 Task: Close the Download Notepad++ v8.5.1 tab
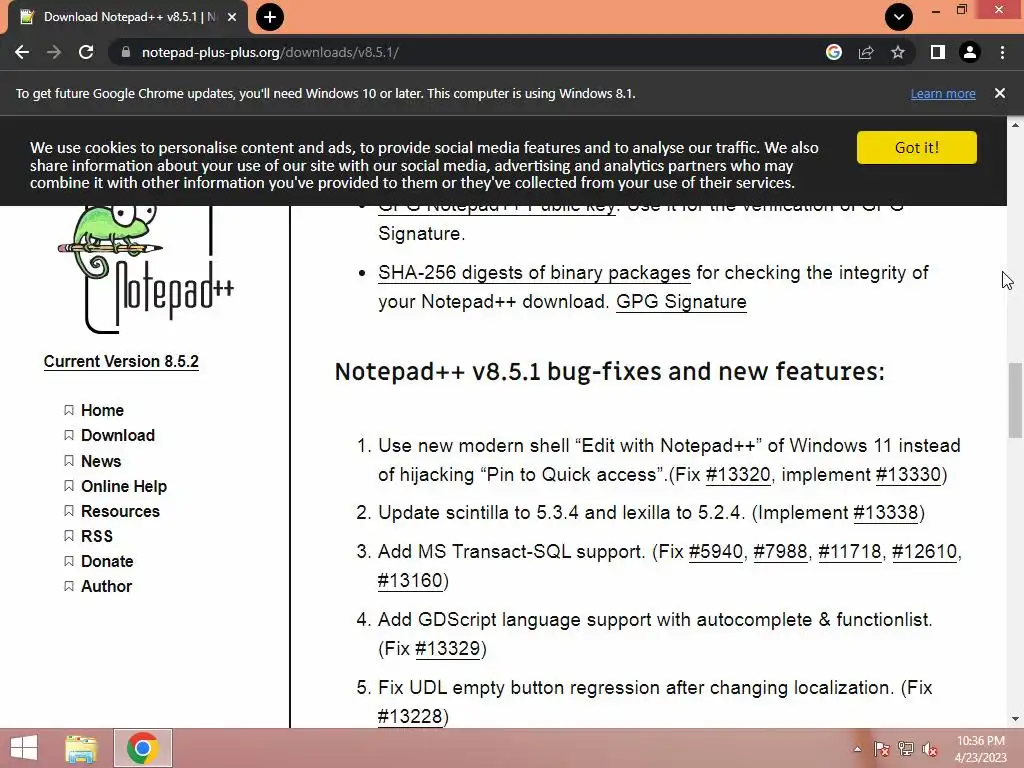point(232,17)
